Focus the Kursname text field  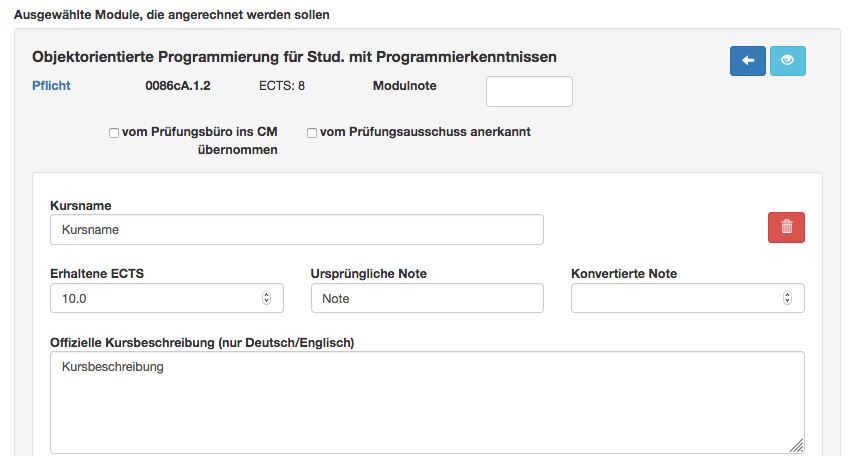(297, 229)
